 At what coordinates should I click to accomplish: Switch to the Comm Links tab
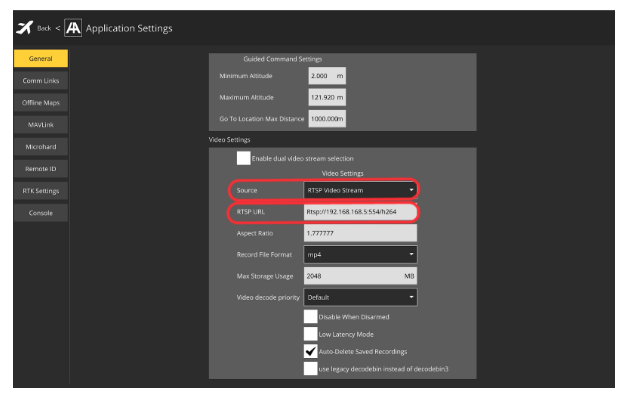pyautogui.click(x=41, y=81)
